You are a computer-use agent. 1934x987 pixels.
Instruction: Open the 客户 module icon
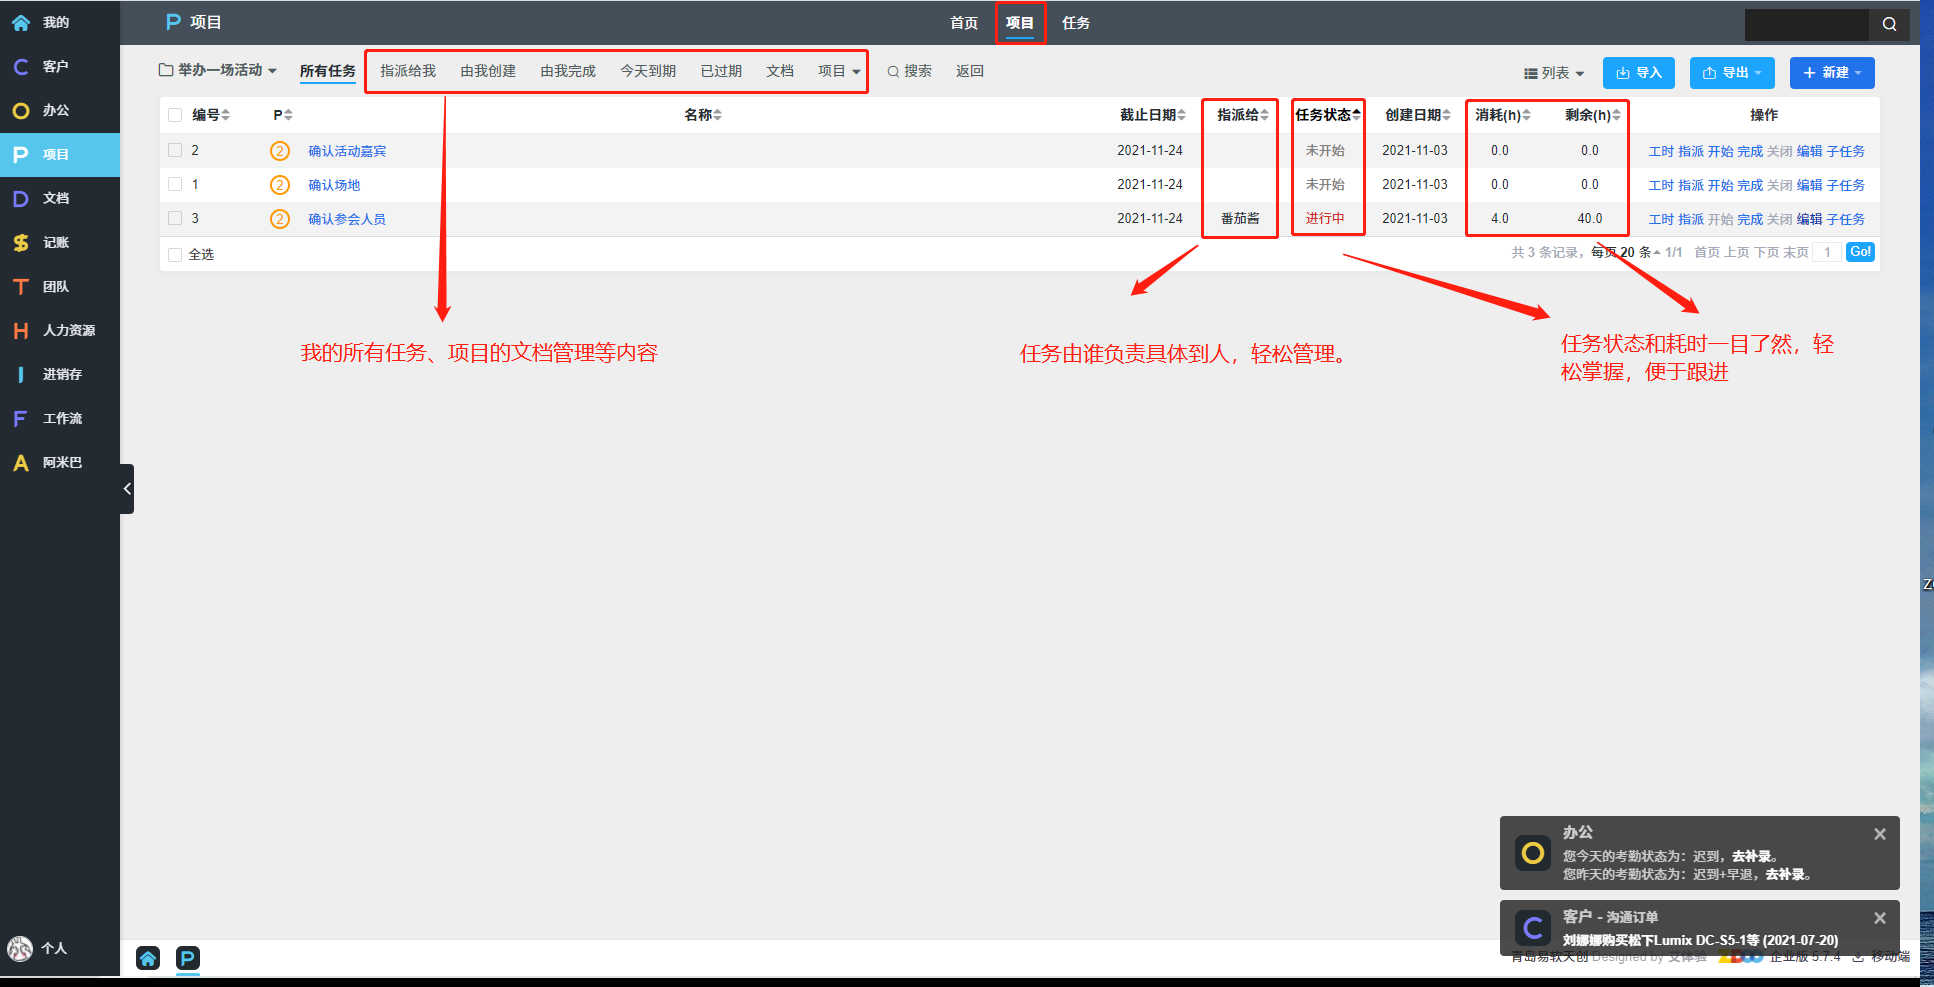coord(20,66)
